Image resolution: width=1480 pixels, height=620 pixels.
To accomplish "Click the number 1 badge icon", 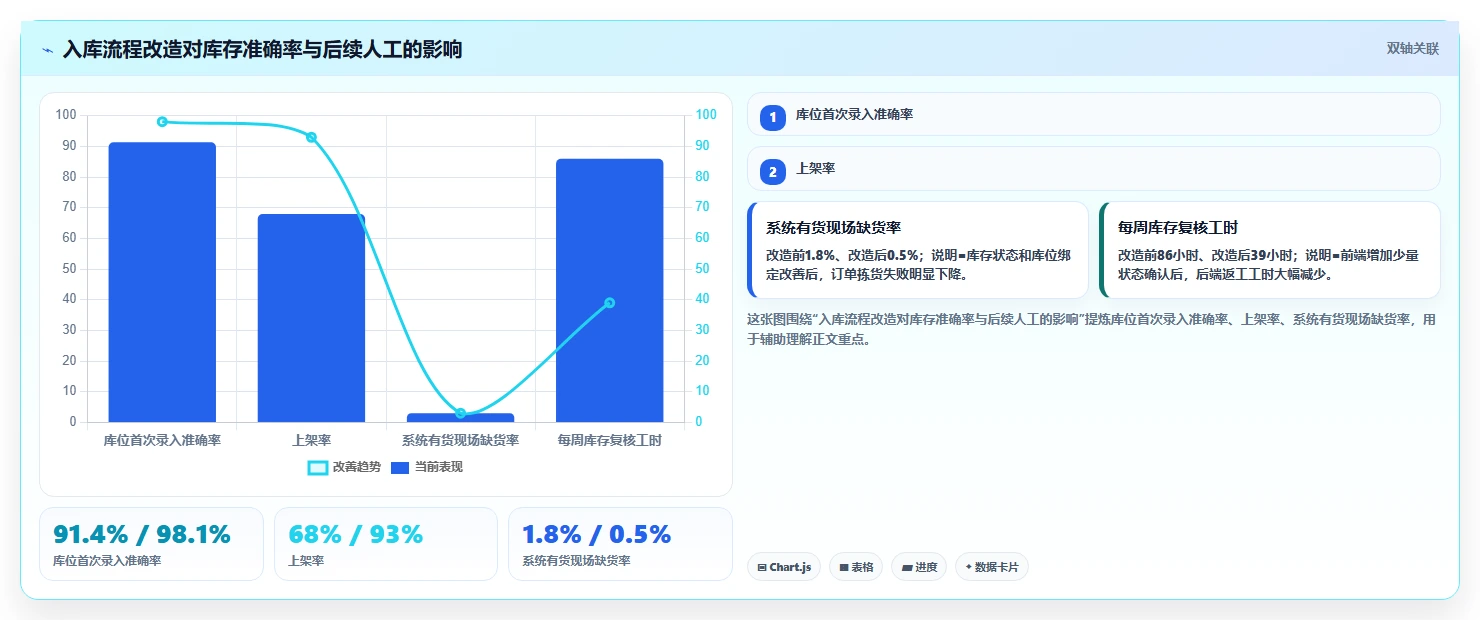I will coord(773,117).
